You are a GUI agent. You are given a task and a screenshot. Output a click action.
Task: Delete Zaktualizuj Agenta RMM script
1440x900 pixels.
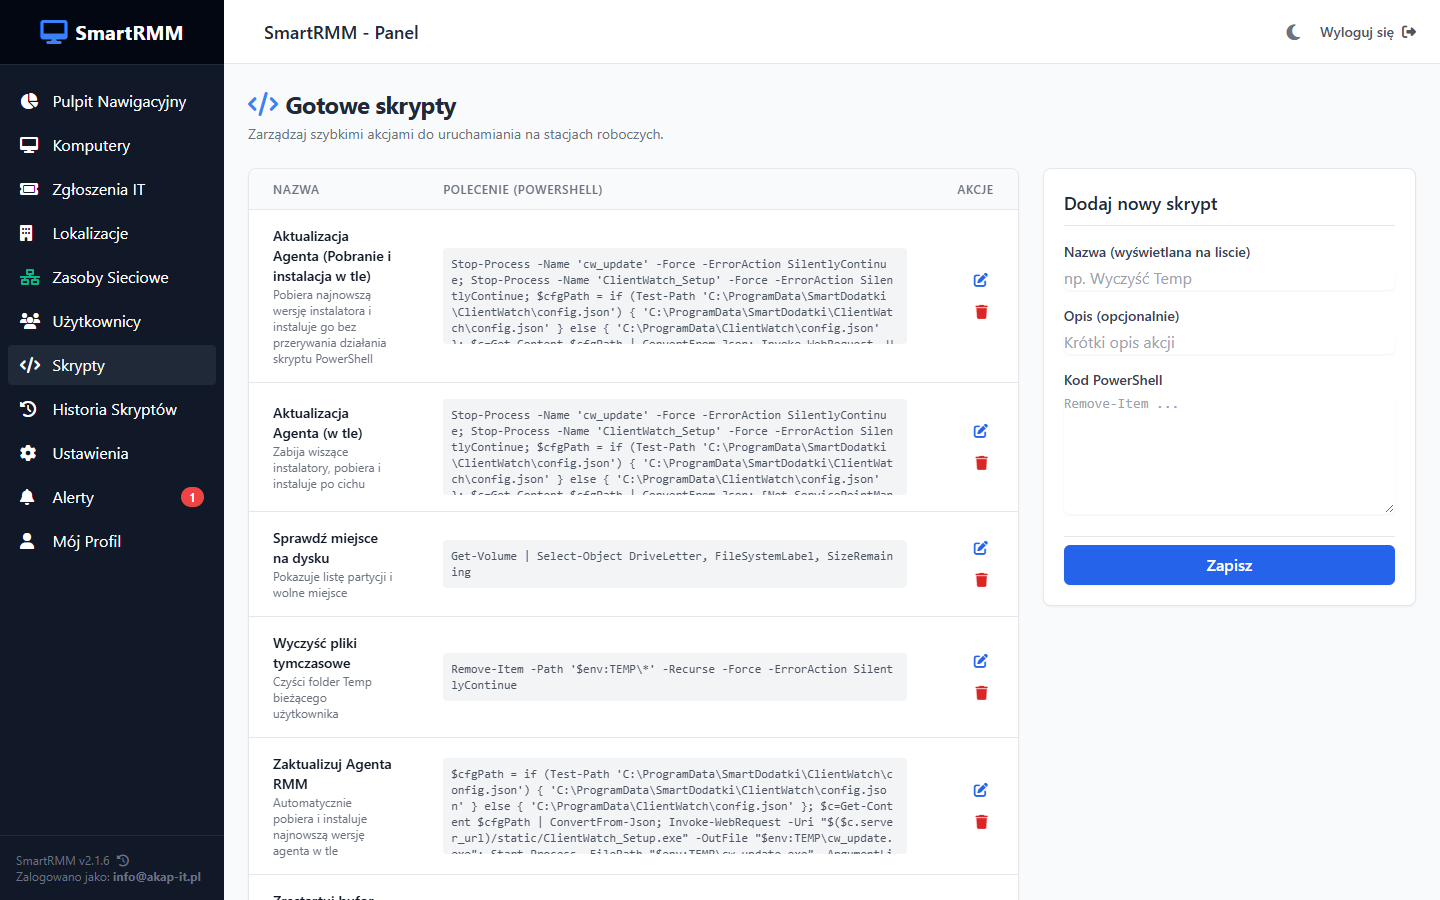coord(981,822)
